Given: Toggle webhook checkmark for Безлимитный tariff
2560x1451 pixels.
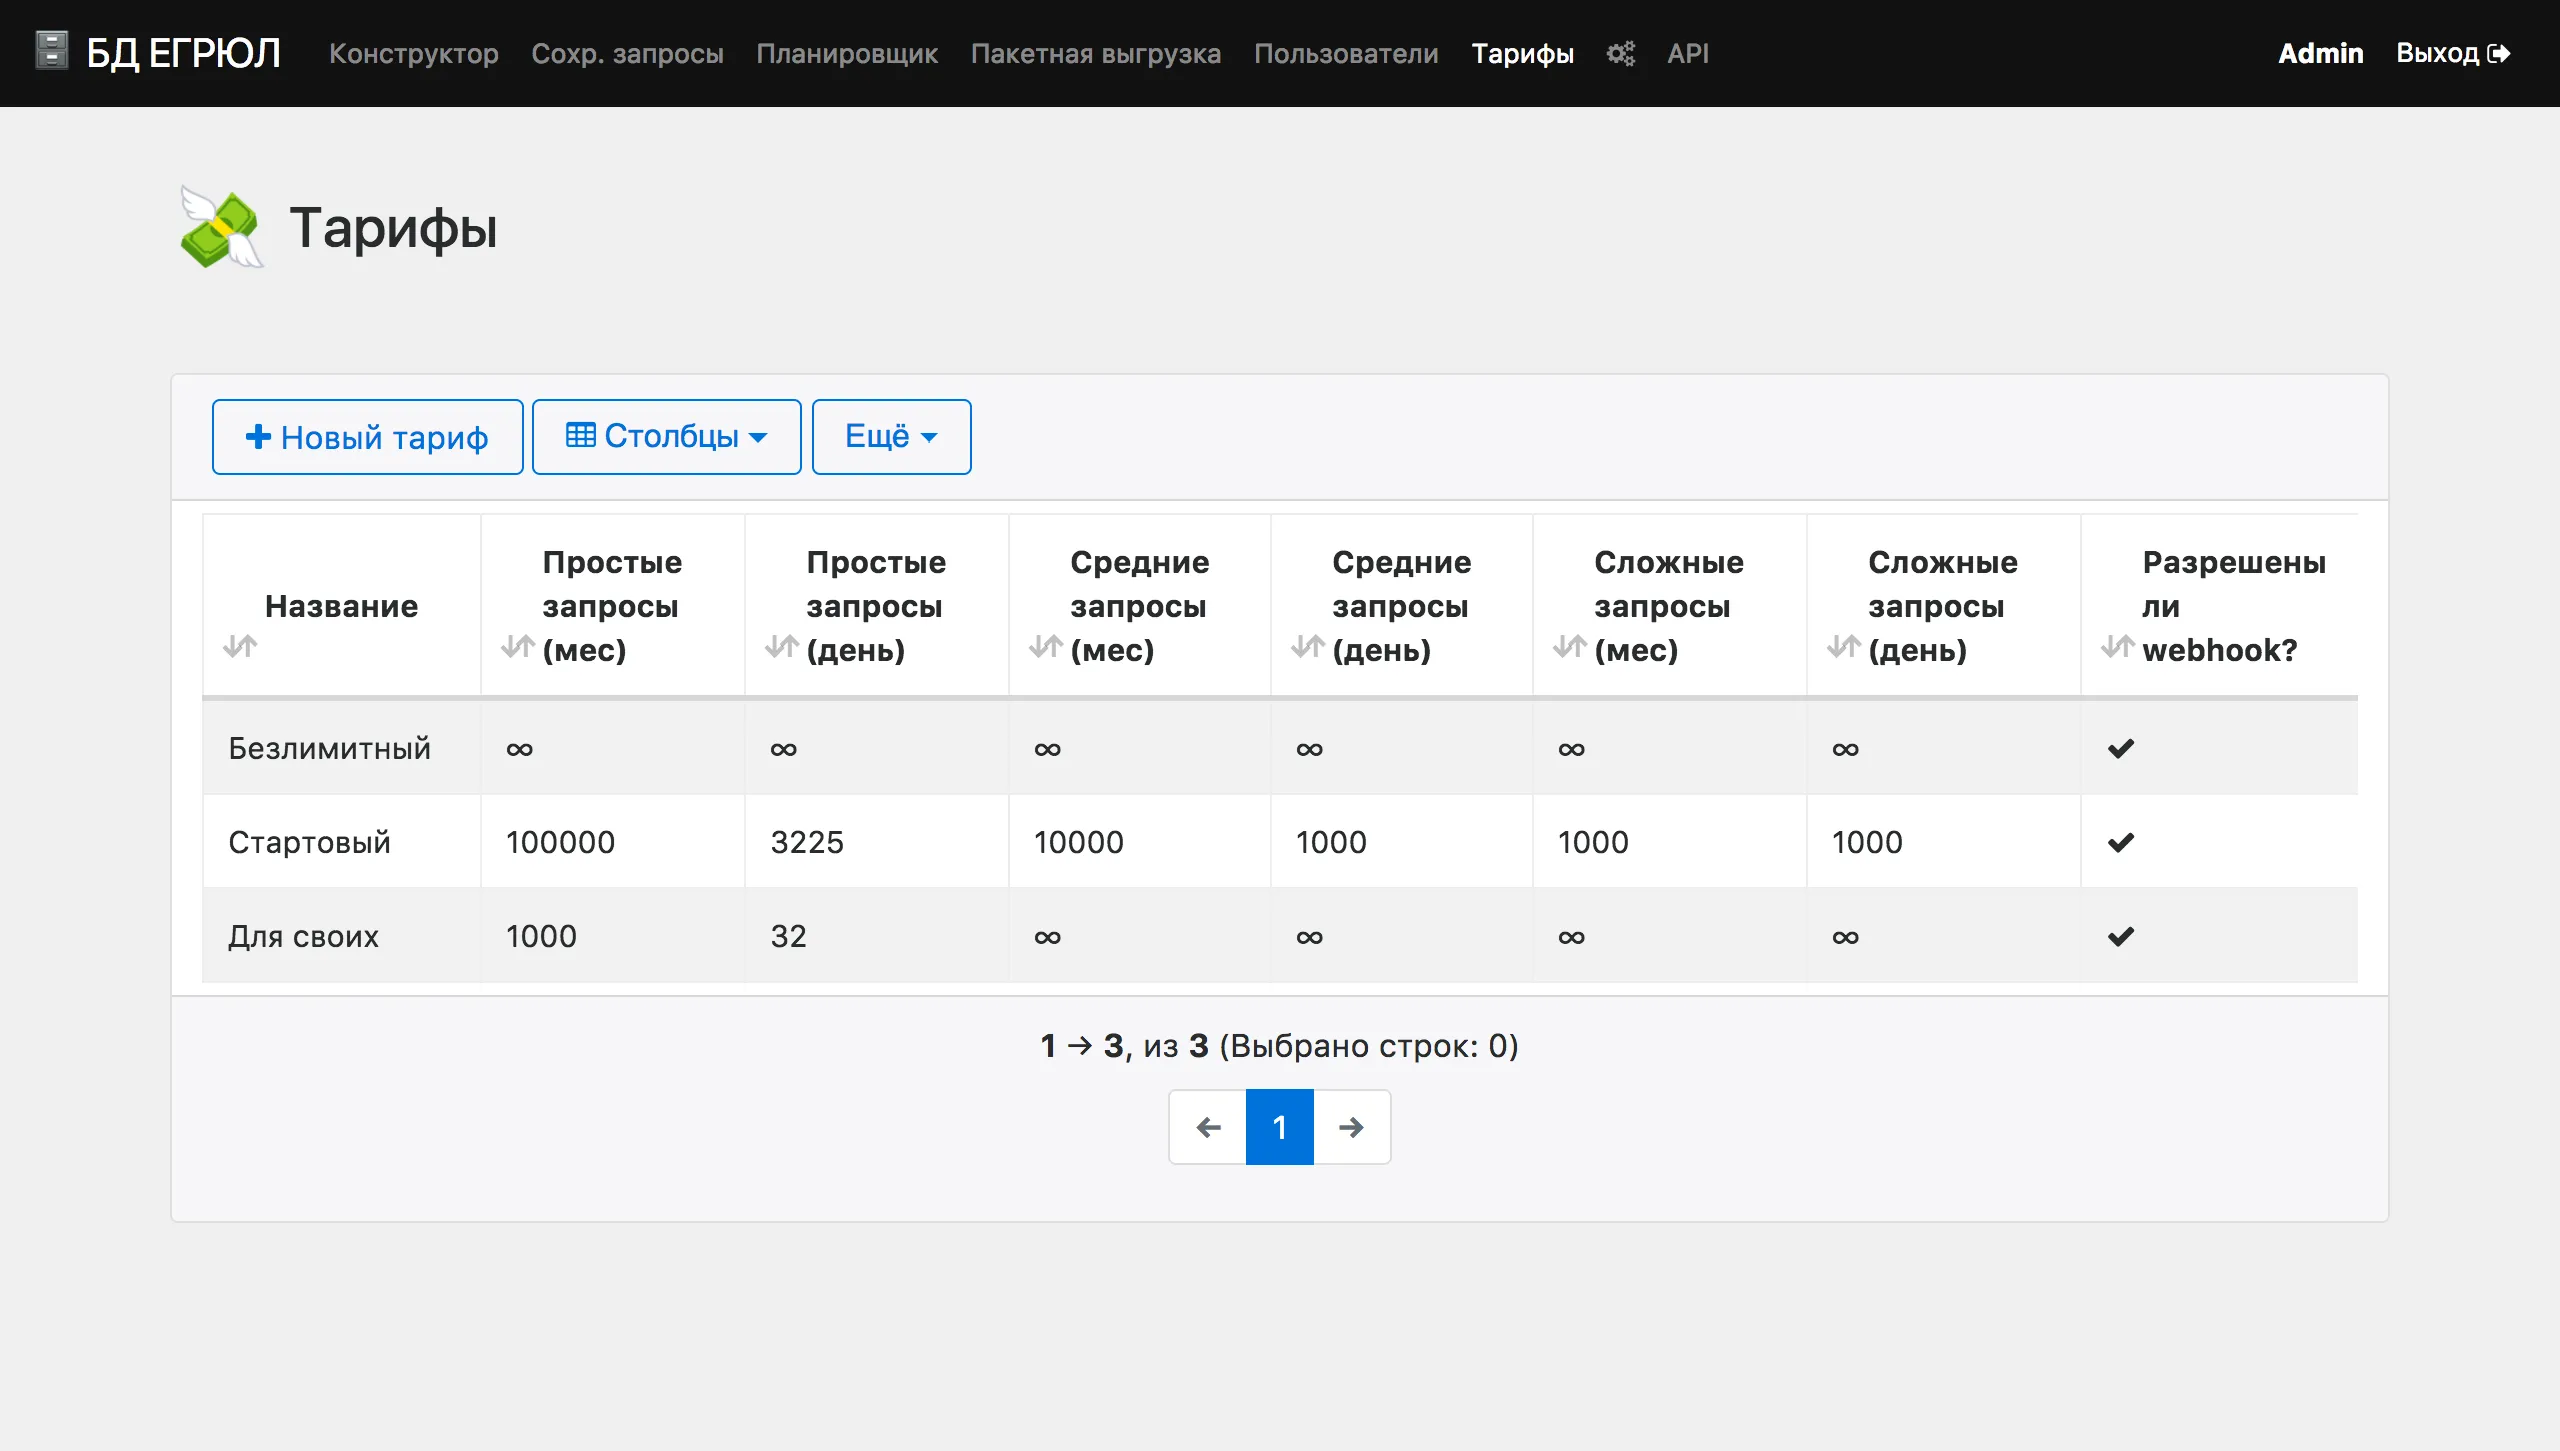Looking at the screenshot, I should 2122,747.
